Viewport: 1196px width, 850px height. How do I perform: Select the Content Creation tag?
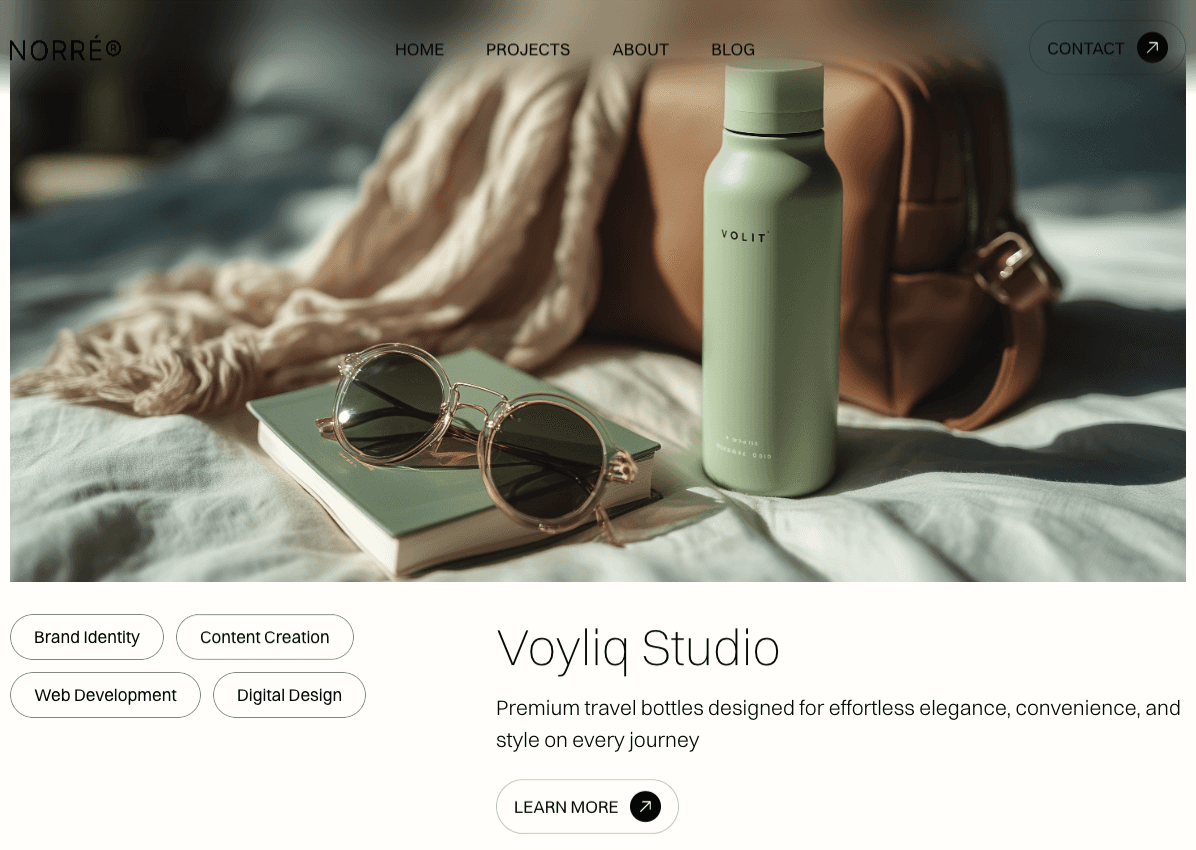click(265, 637)
